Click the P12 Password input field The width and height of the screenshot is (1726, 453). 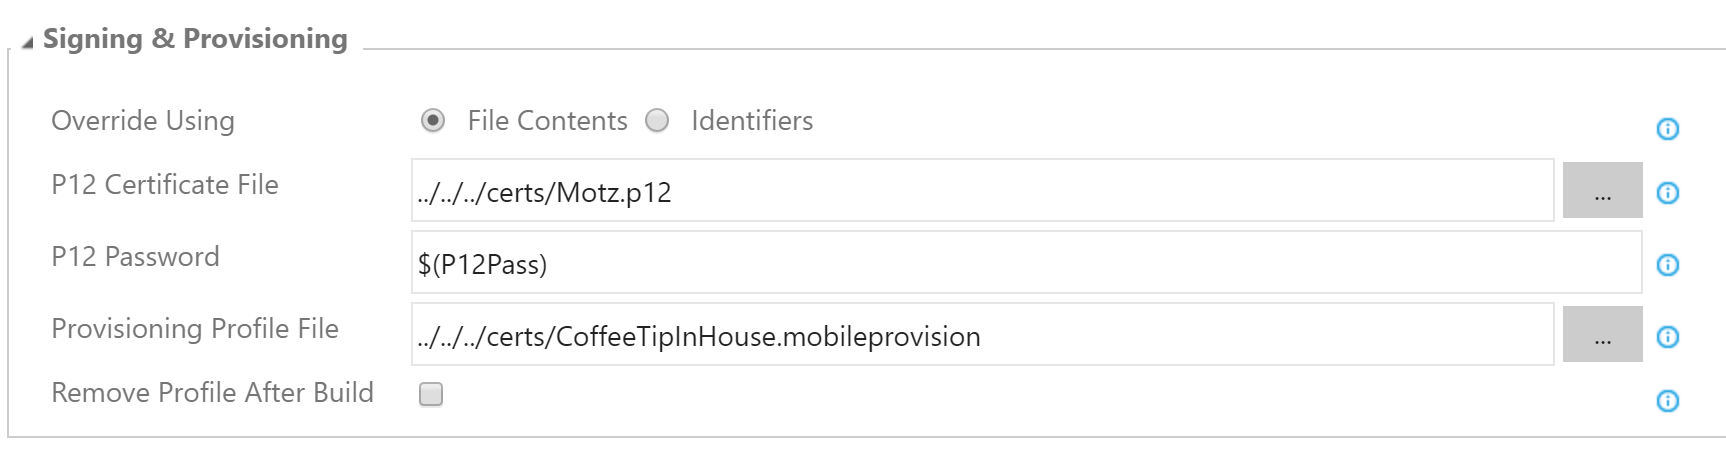tap(1025, 263)
